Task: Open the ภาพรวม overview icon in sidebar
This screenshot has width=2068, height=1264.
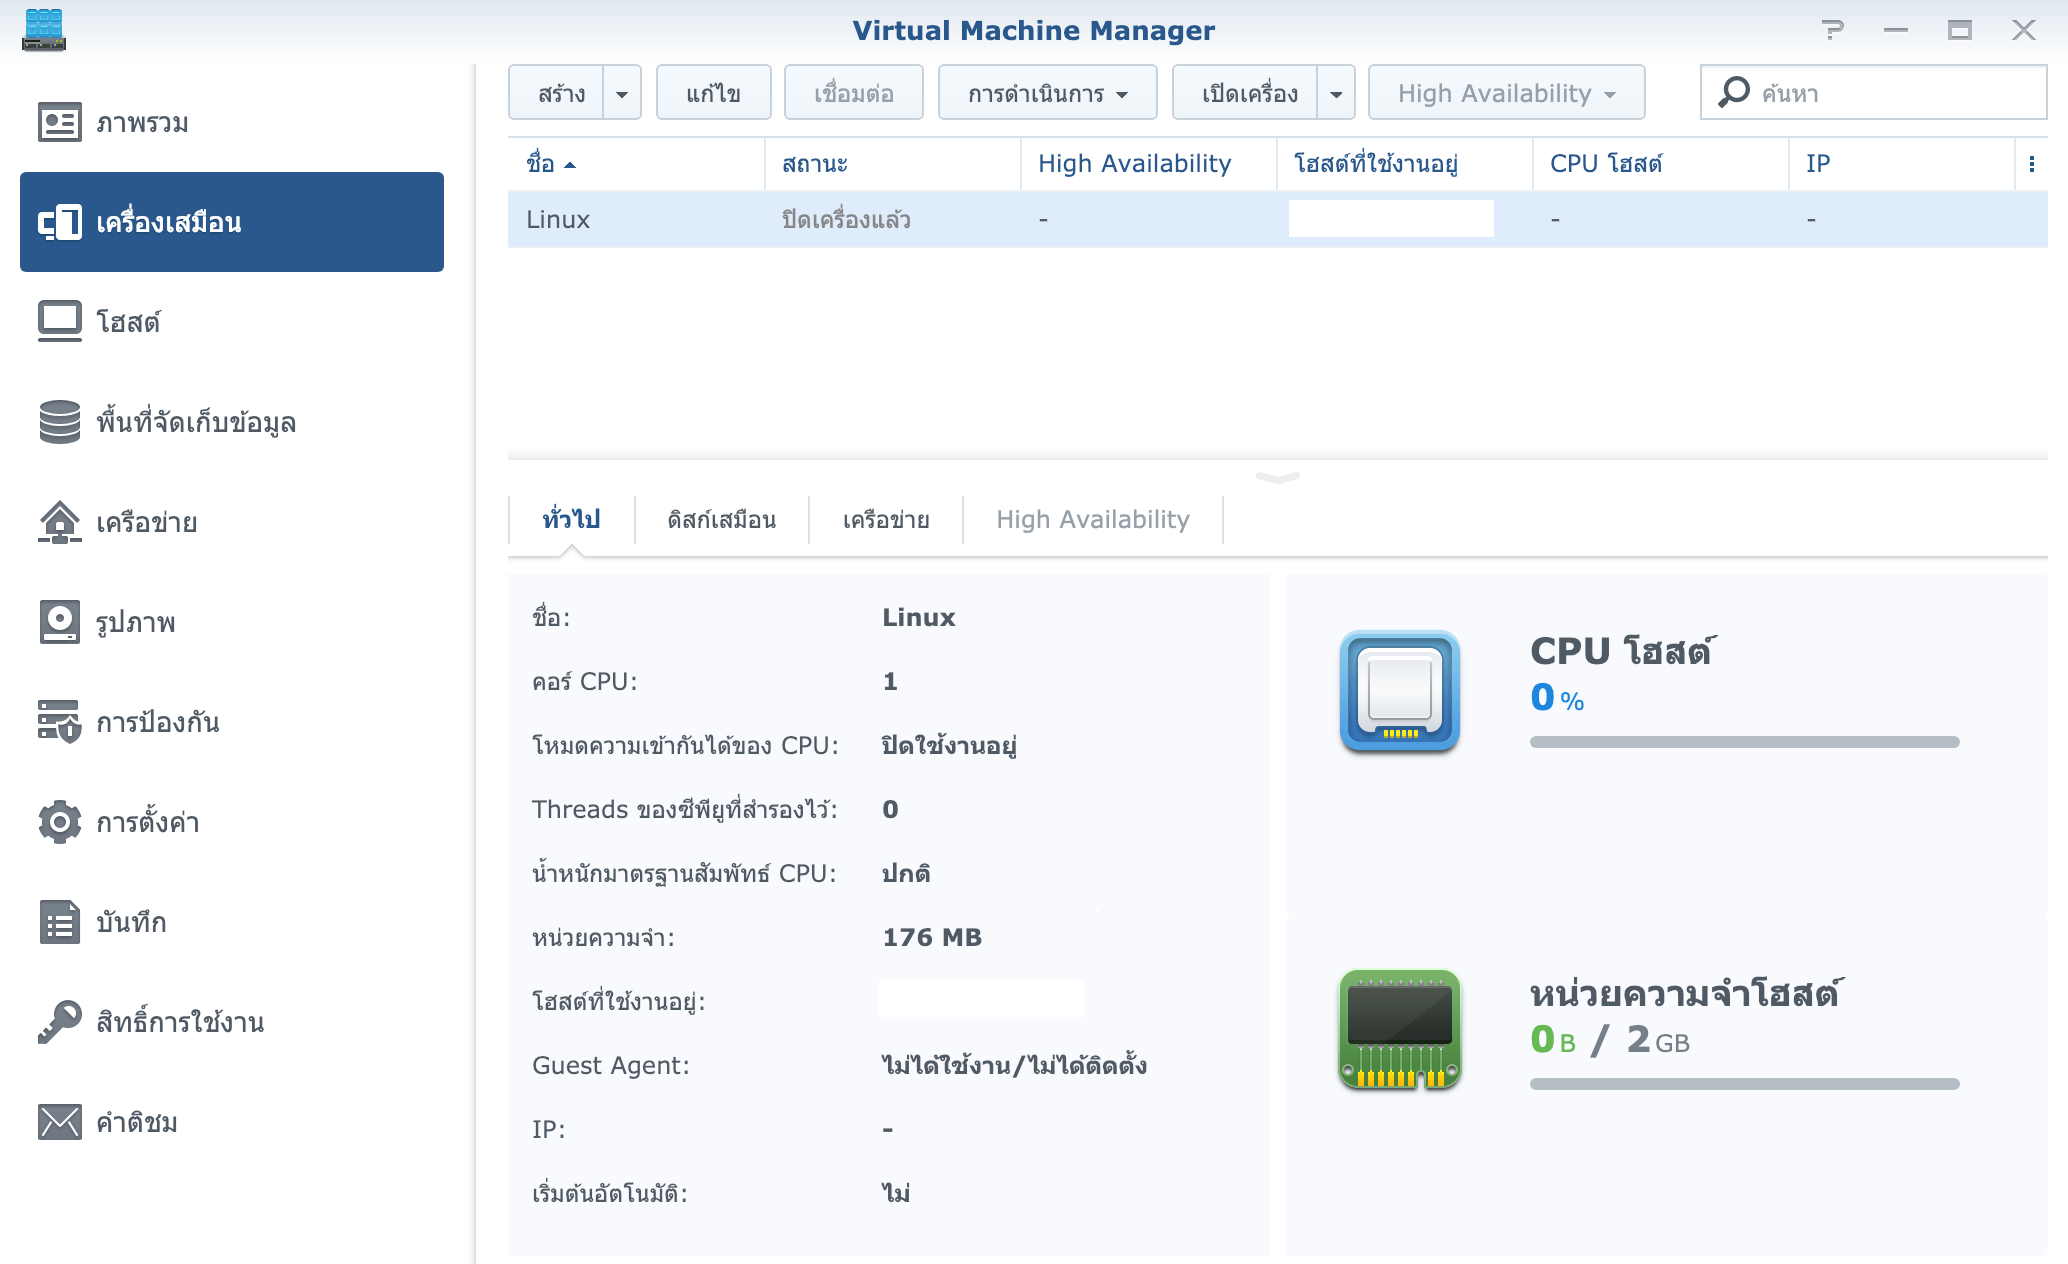Action: pyautogui.click(x=59, y=122)
